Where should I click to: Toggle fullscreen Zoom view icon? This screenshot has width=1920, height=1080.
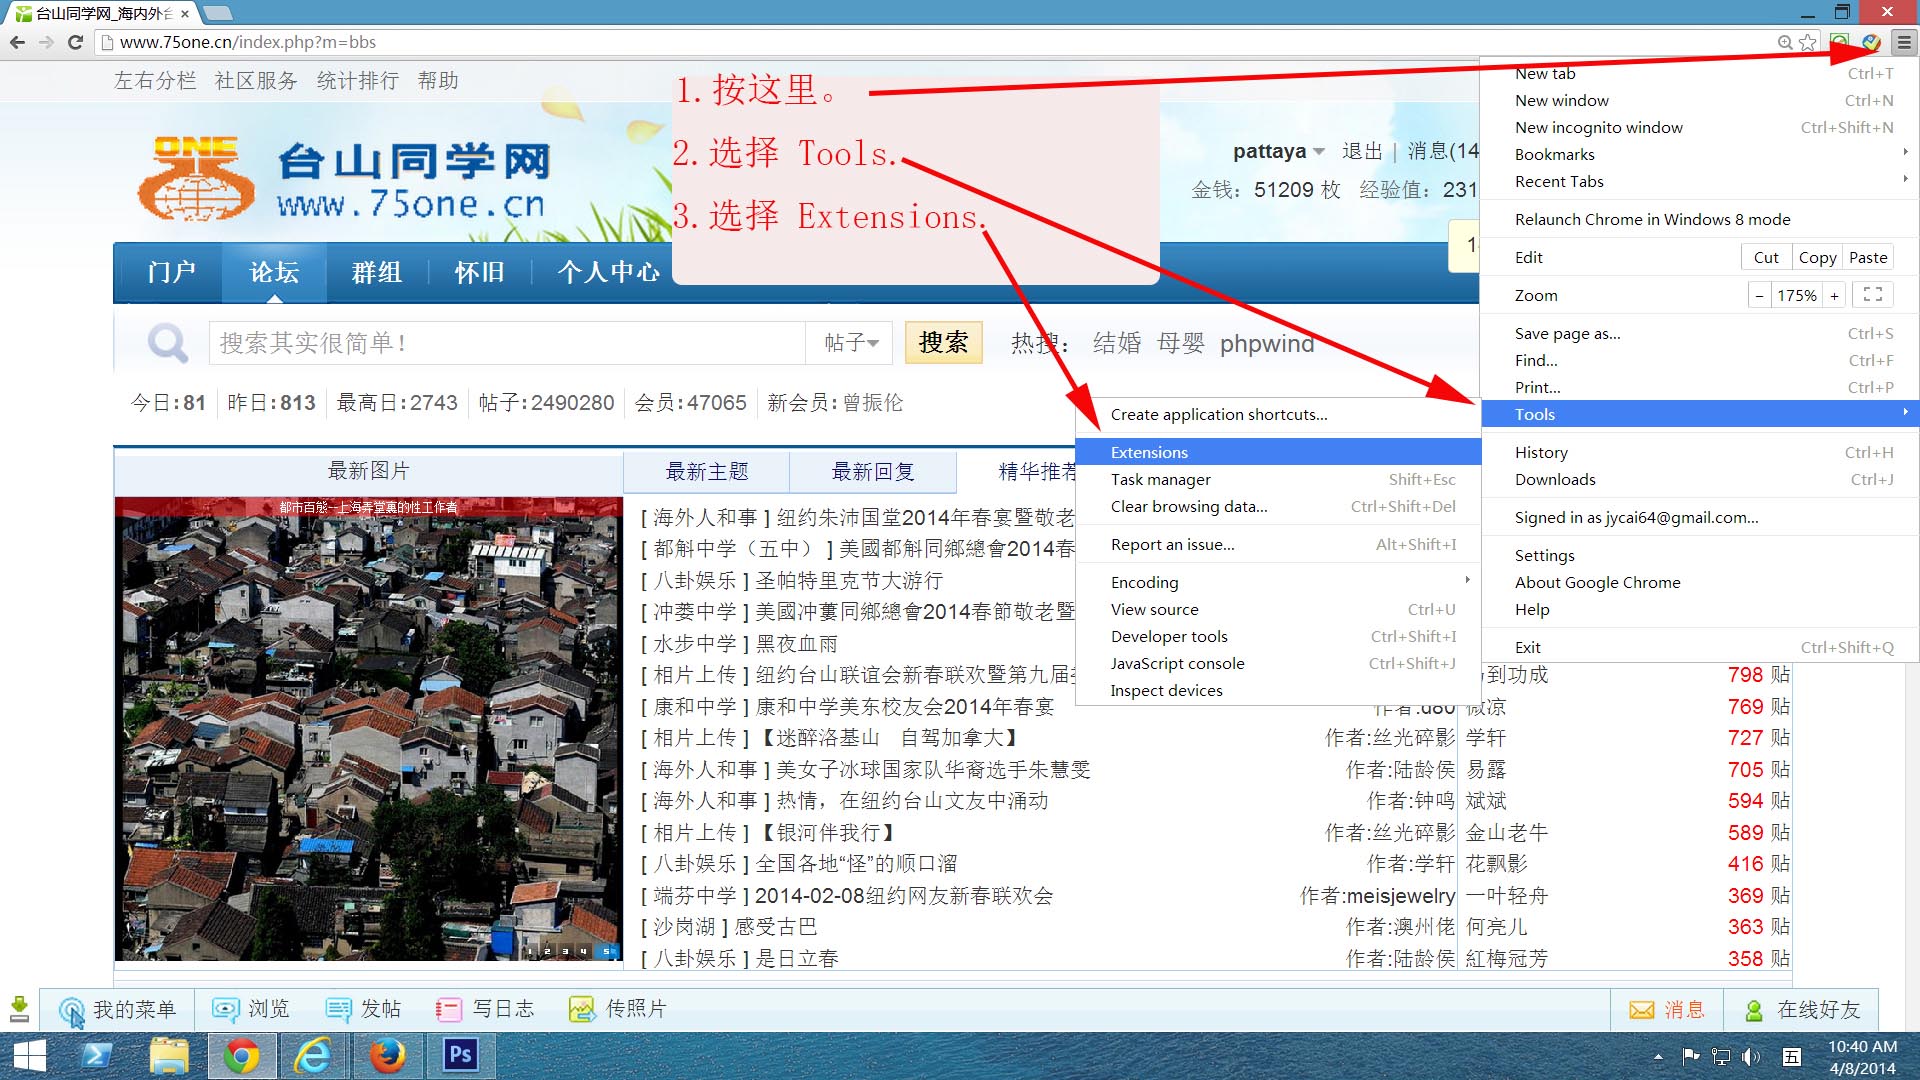click(x=1873, y=295)
